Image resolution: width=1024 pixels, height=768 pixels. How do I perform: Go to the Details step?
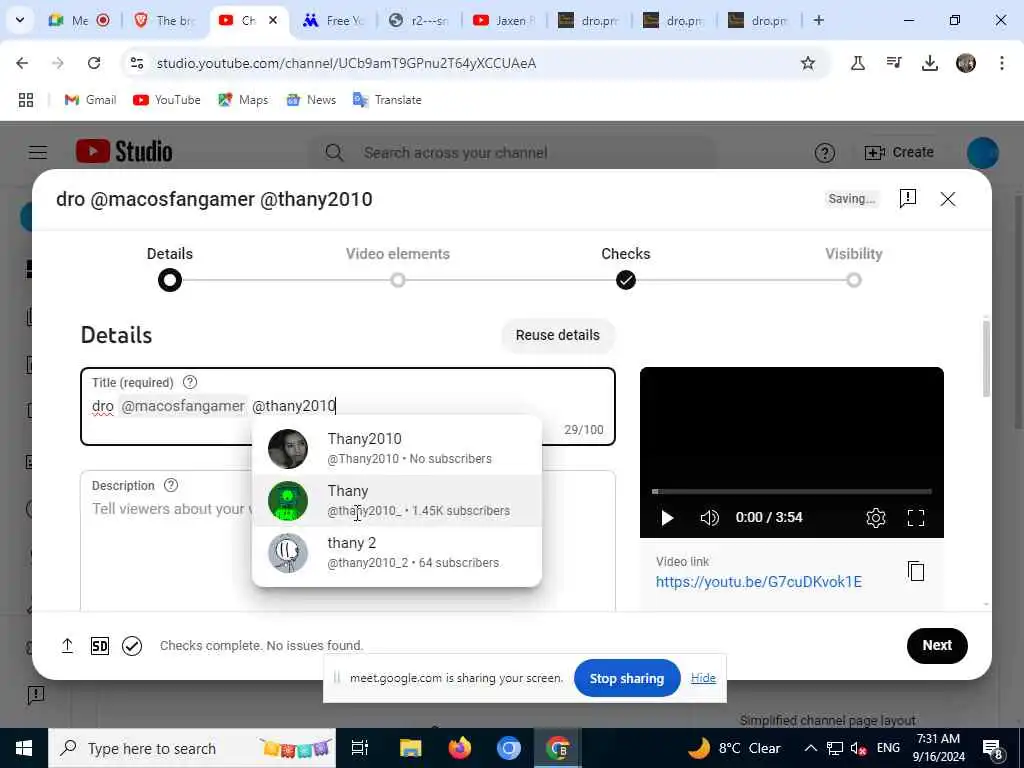[x=170, y=268]
